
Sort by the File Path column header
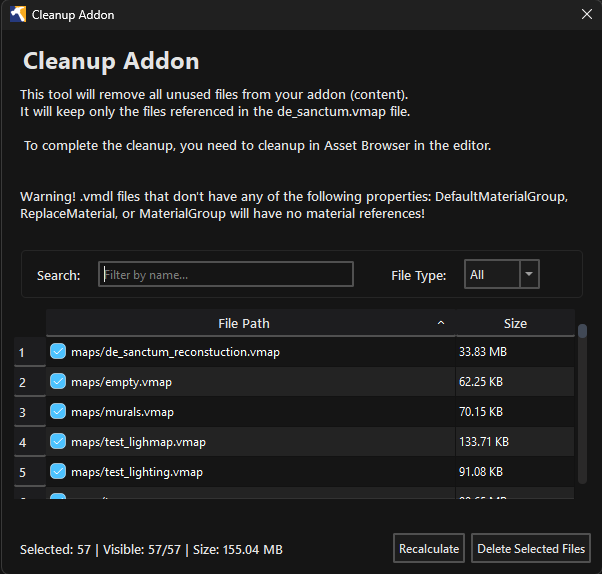click(x=251, y=323)
